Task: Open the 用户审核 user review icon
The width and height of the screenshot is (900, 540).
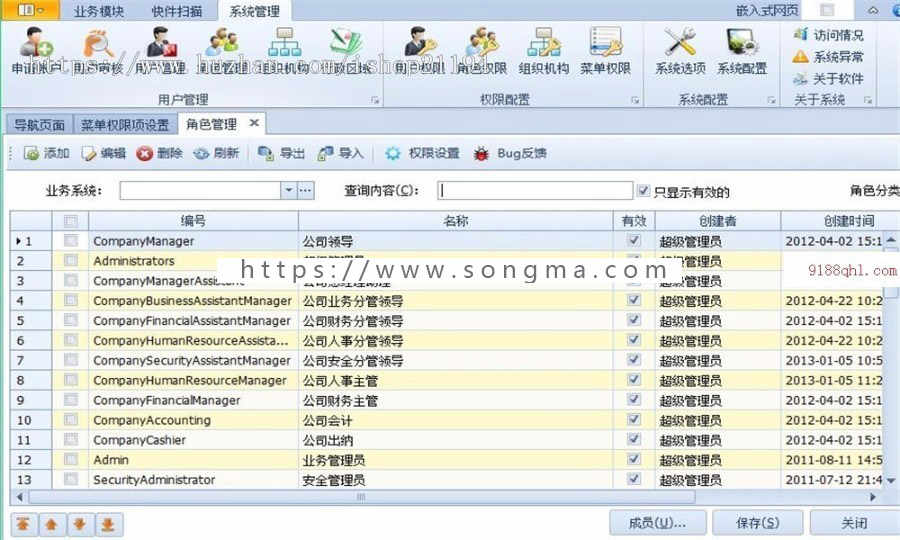Action: (x=98, y=52)
